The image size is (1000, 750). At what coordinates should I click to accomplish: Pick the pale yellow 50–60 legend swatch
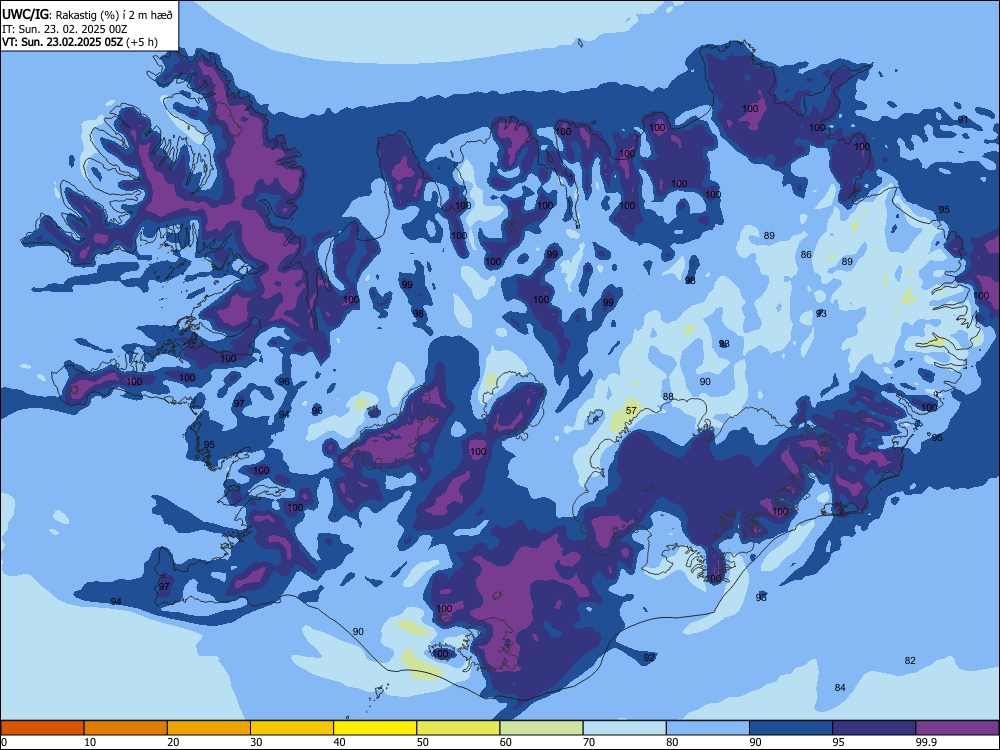tap(458, 728)
